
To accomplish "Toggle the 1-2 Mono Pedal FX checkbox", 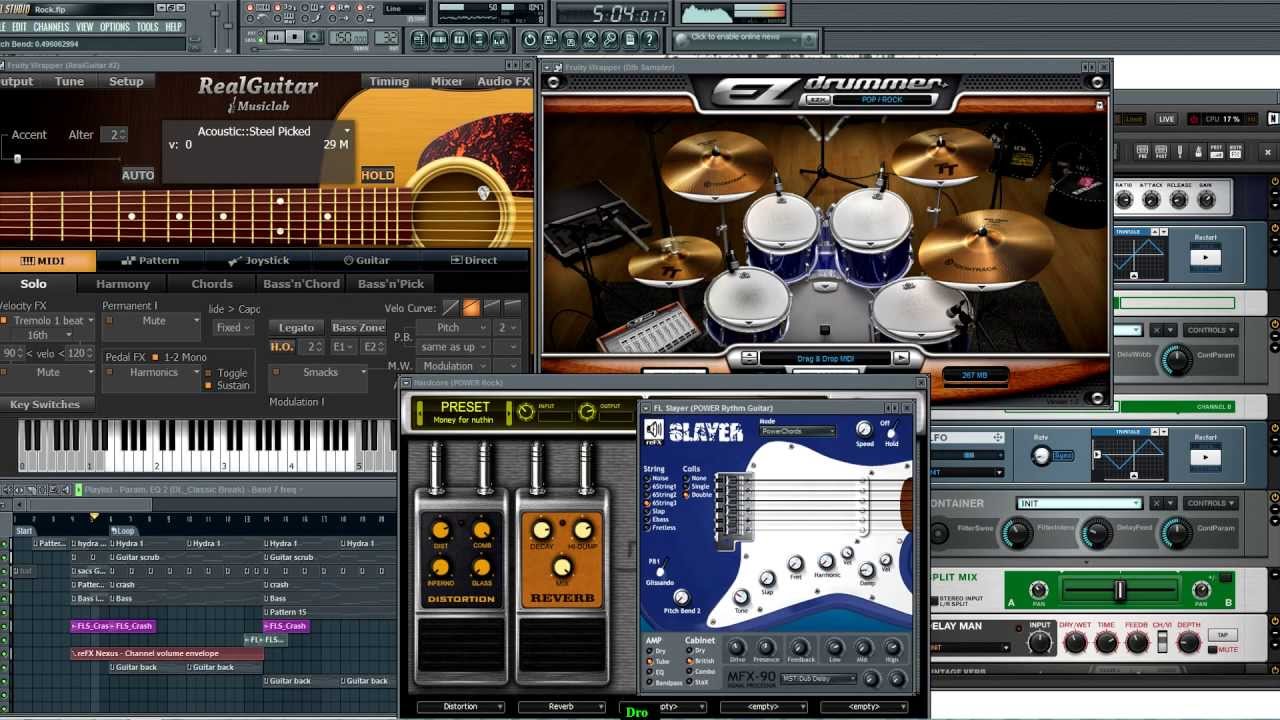I will pos(155,357).
